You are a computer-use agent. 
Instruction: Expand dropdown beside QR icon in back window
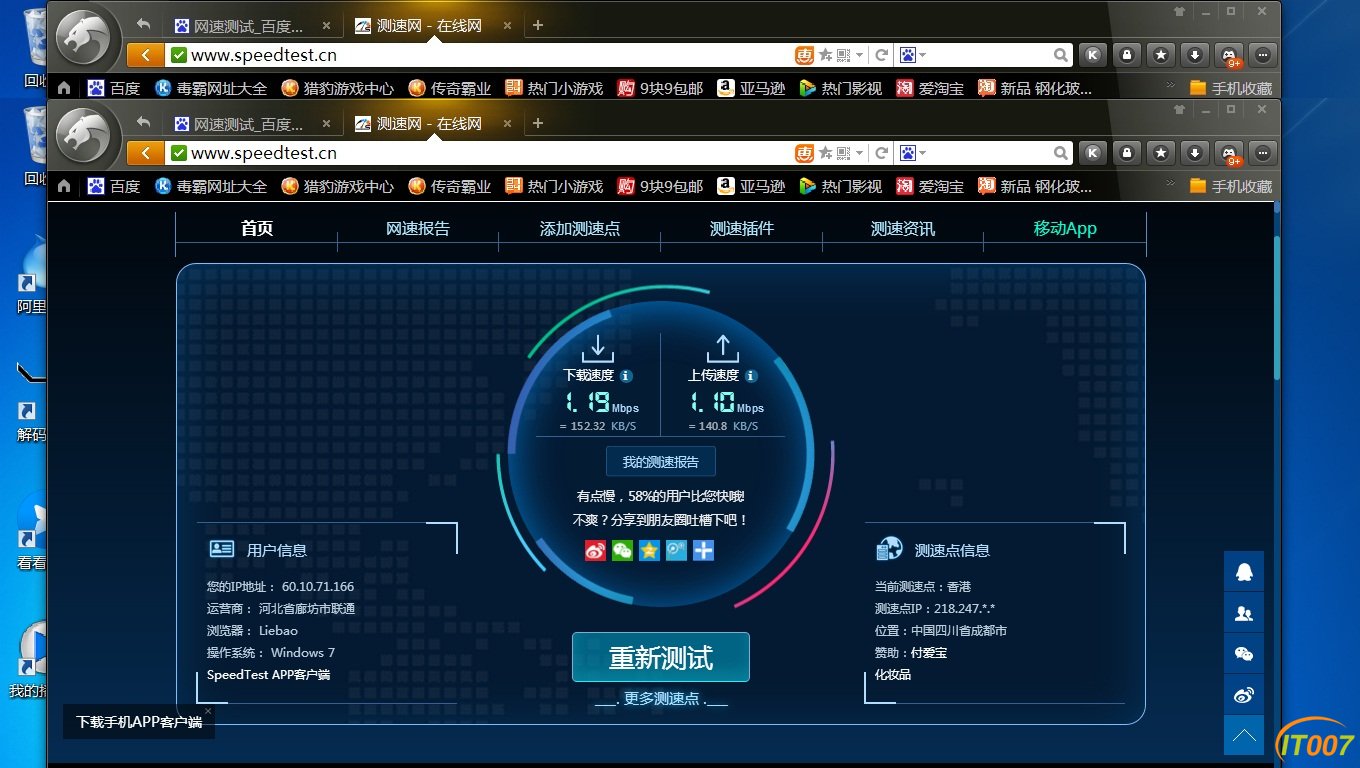(x=859, y=55)
